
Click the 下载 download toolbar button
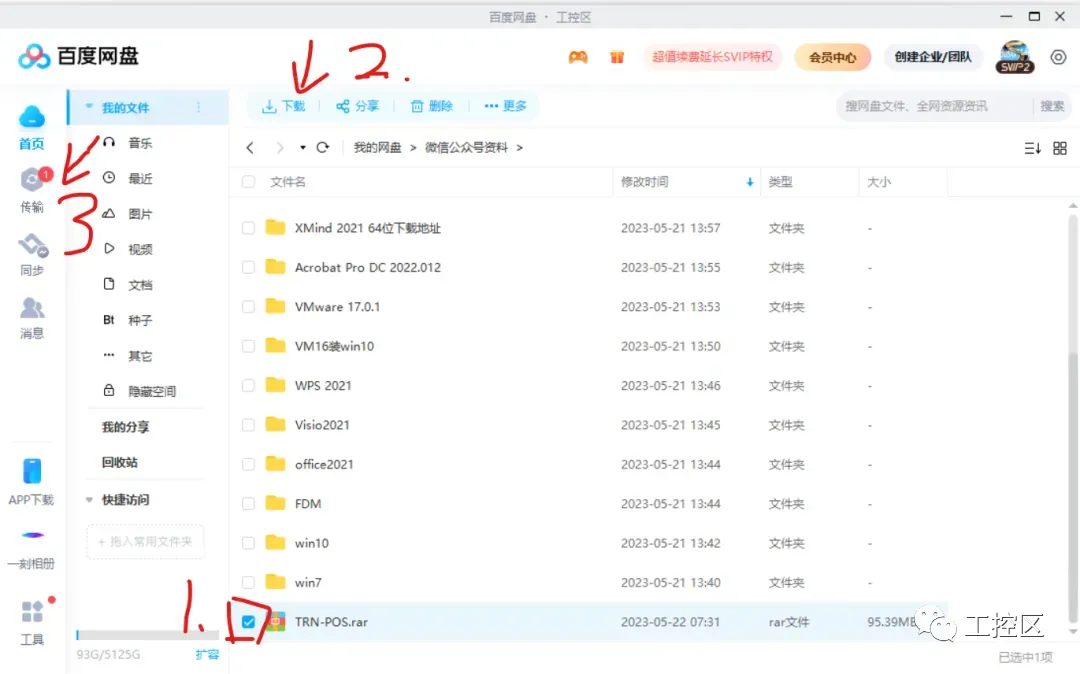click(284, 106)
